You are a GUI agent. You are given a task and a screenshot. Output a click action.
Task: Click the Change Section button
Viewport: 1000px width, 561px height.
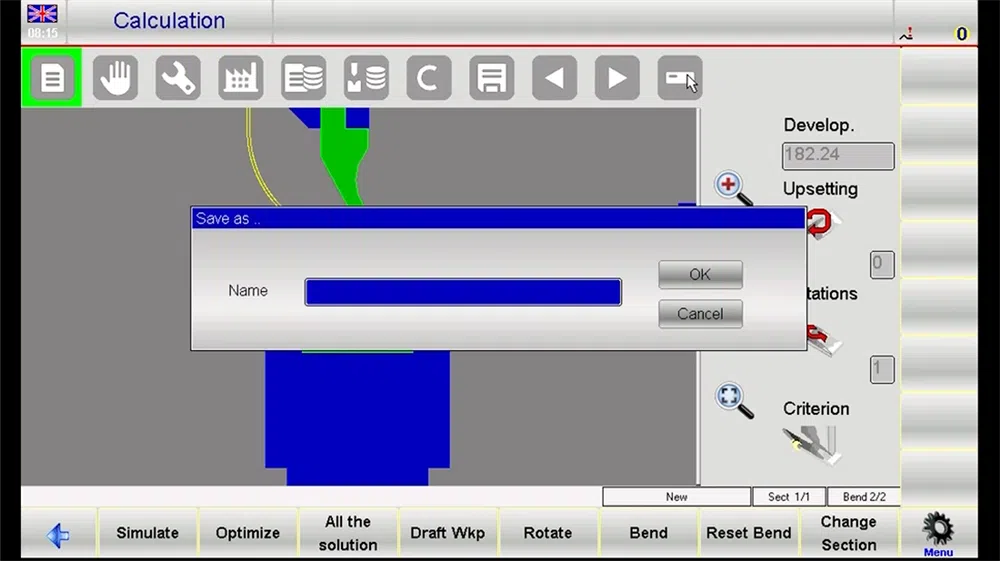click(x=849, y=533)
